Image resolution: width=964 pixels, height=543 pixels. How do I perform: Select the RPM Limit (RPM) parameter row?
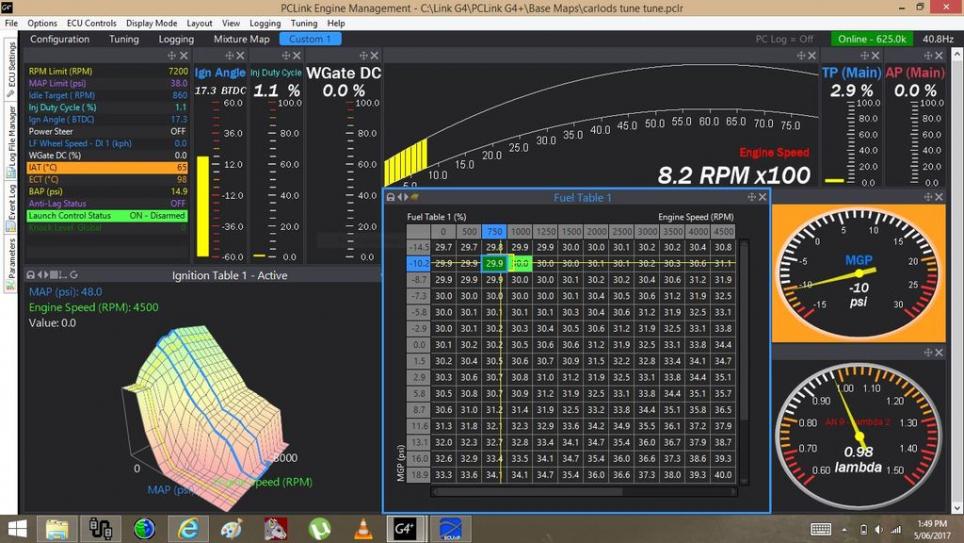107,71
